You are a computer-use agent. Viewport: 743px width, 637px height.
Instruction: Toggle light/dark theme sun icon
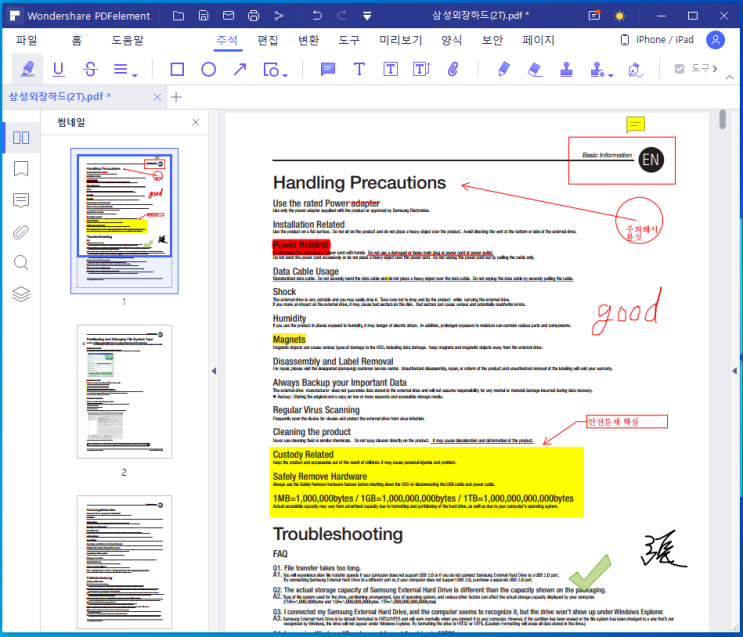(x=619, y=16)
